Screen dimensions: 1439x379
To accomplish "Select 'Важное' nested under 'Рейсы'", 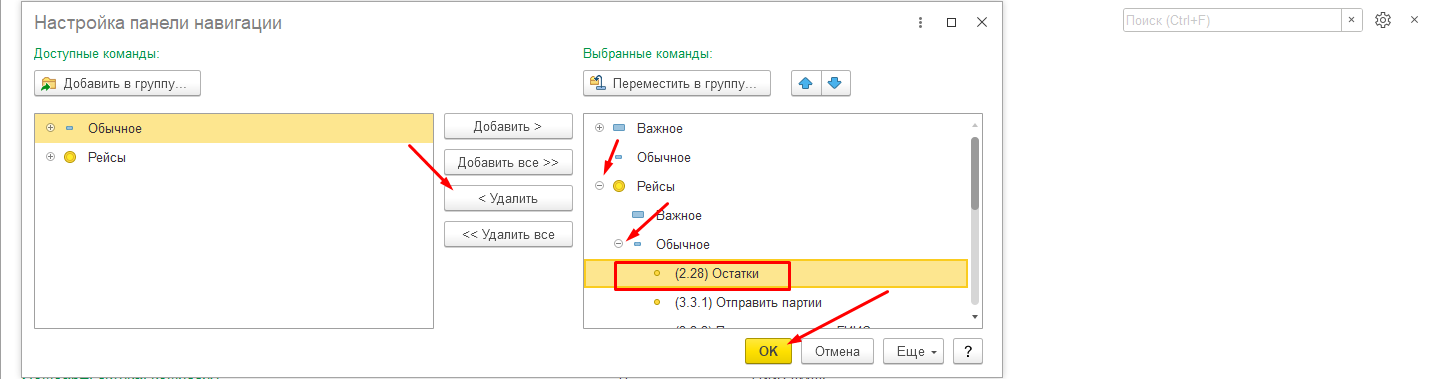I will tap(776, 215).
